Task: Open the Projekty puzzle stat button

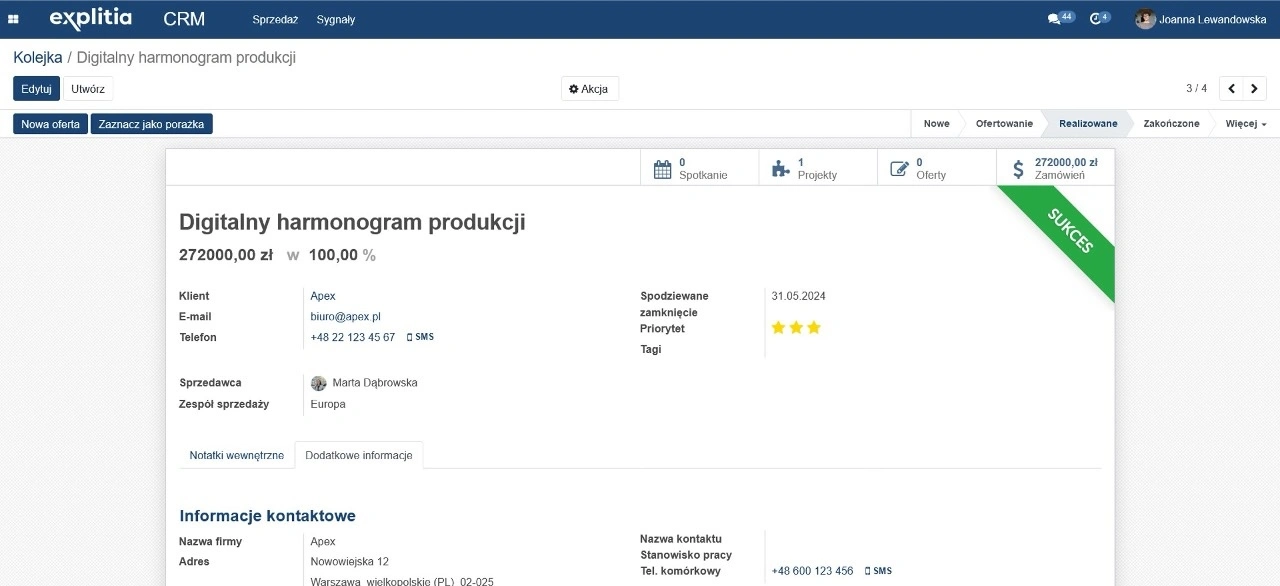Action: (818, 168)
